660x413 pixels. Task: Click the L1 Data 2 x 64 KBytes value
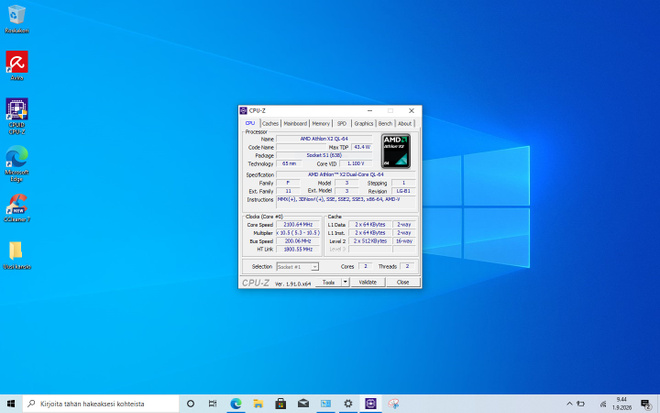click(x=370, y=225)
